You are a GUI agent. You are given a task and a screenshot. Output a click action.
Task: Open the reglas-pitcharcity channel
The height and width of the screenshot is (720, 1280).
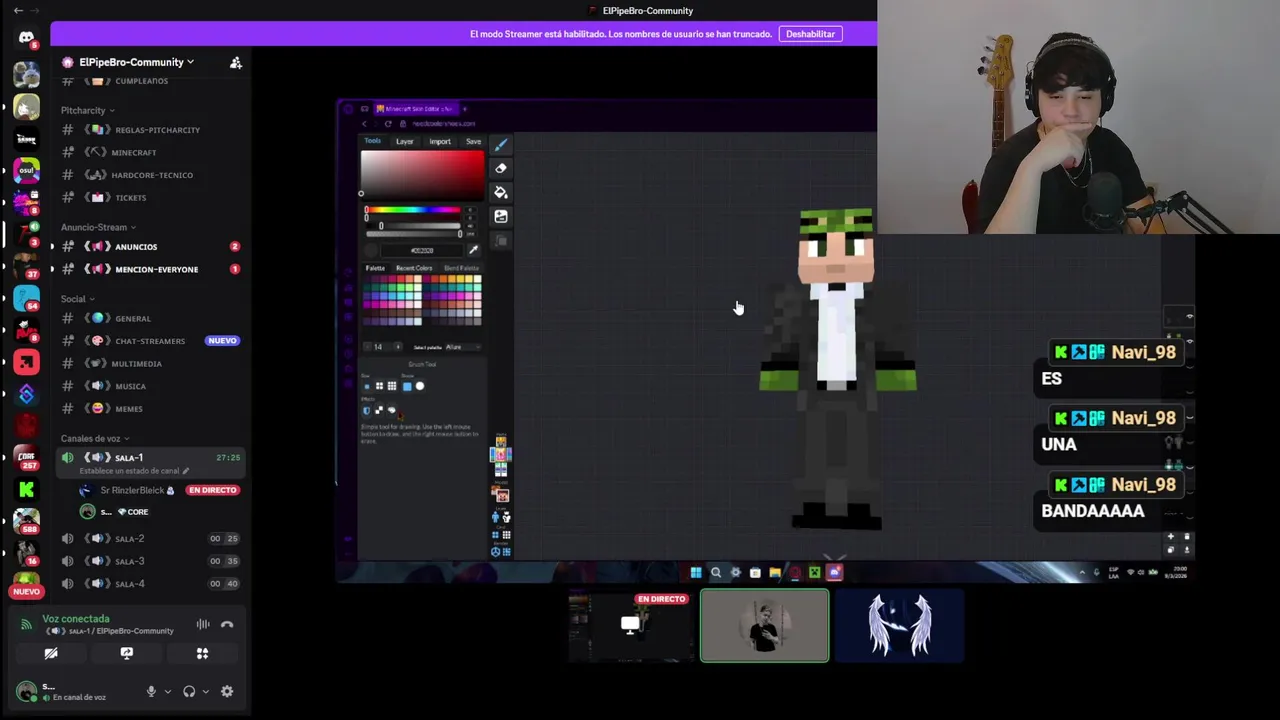pos(150,130)
